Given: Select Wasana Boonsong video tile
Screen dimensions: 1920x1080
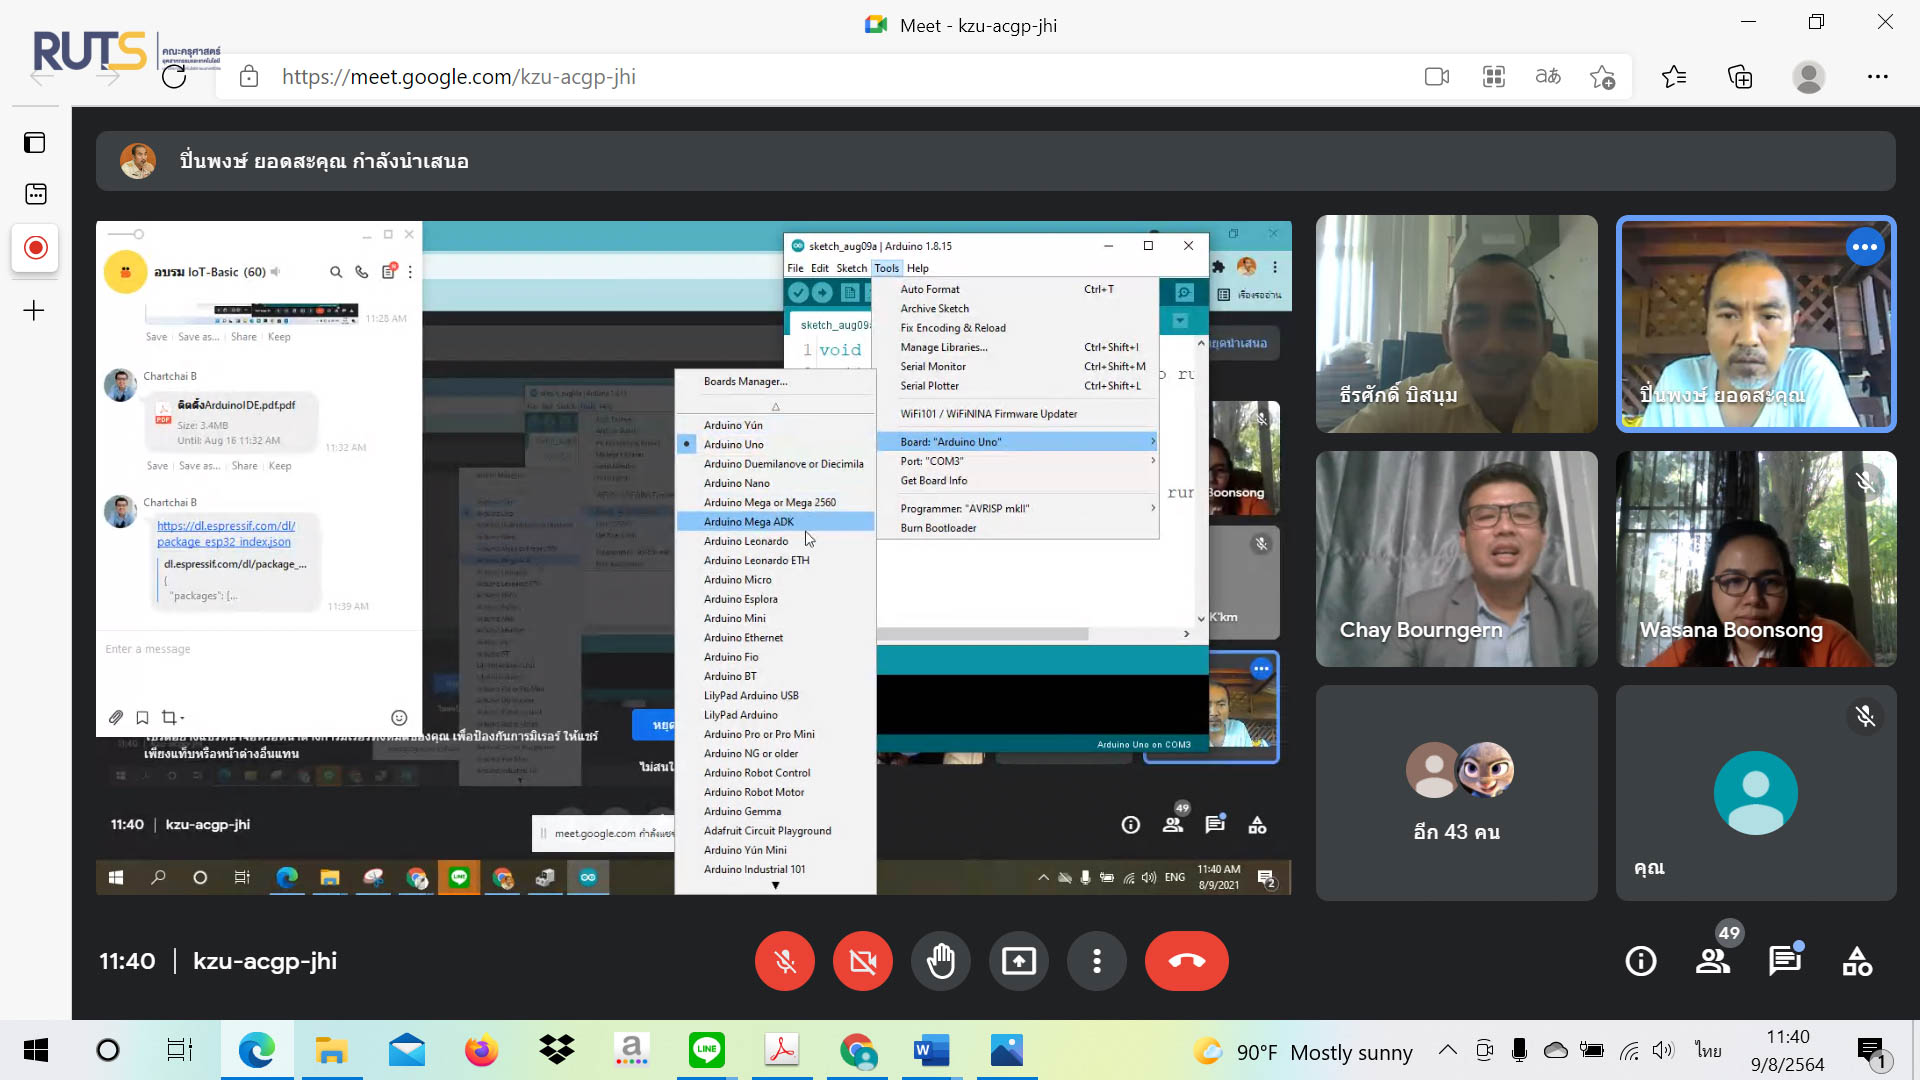Looking at the screenshot, I should pos(1757,559).
